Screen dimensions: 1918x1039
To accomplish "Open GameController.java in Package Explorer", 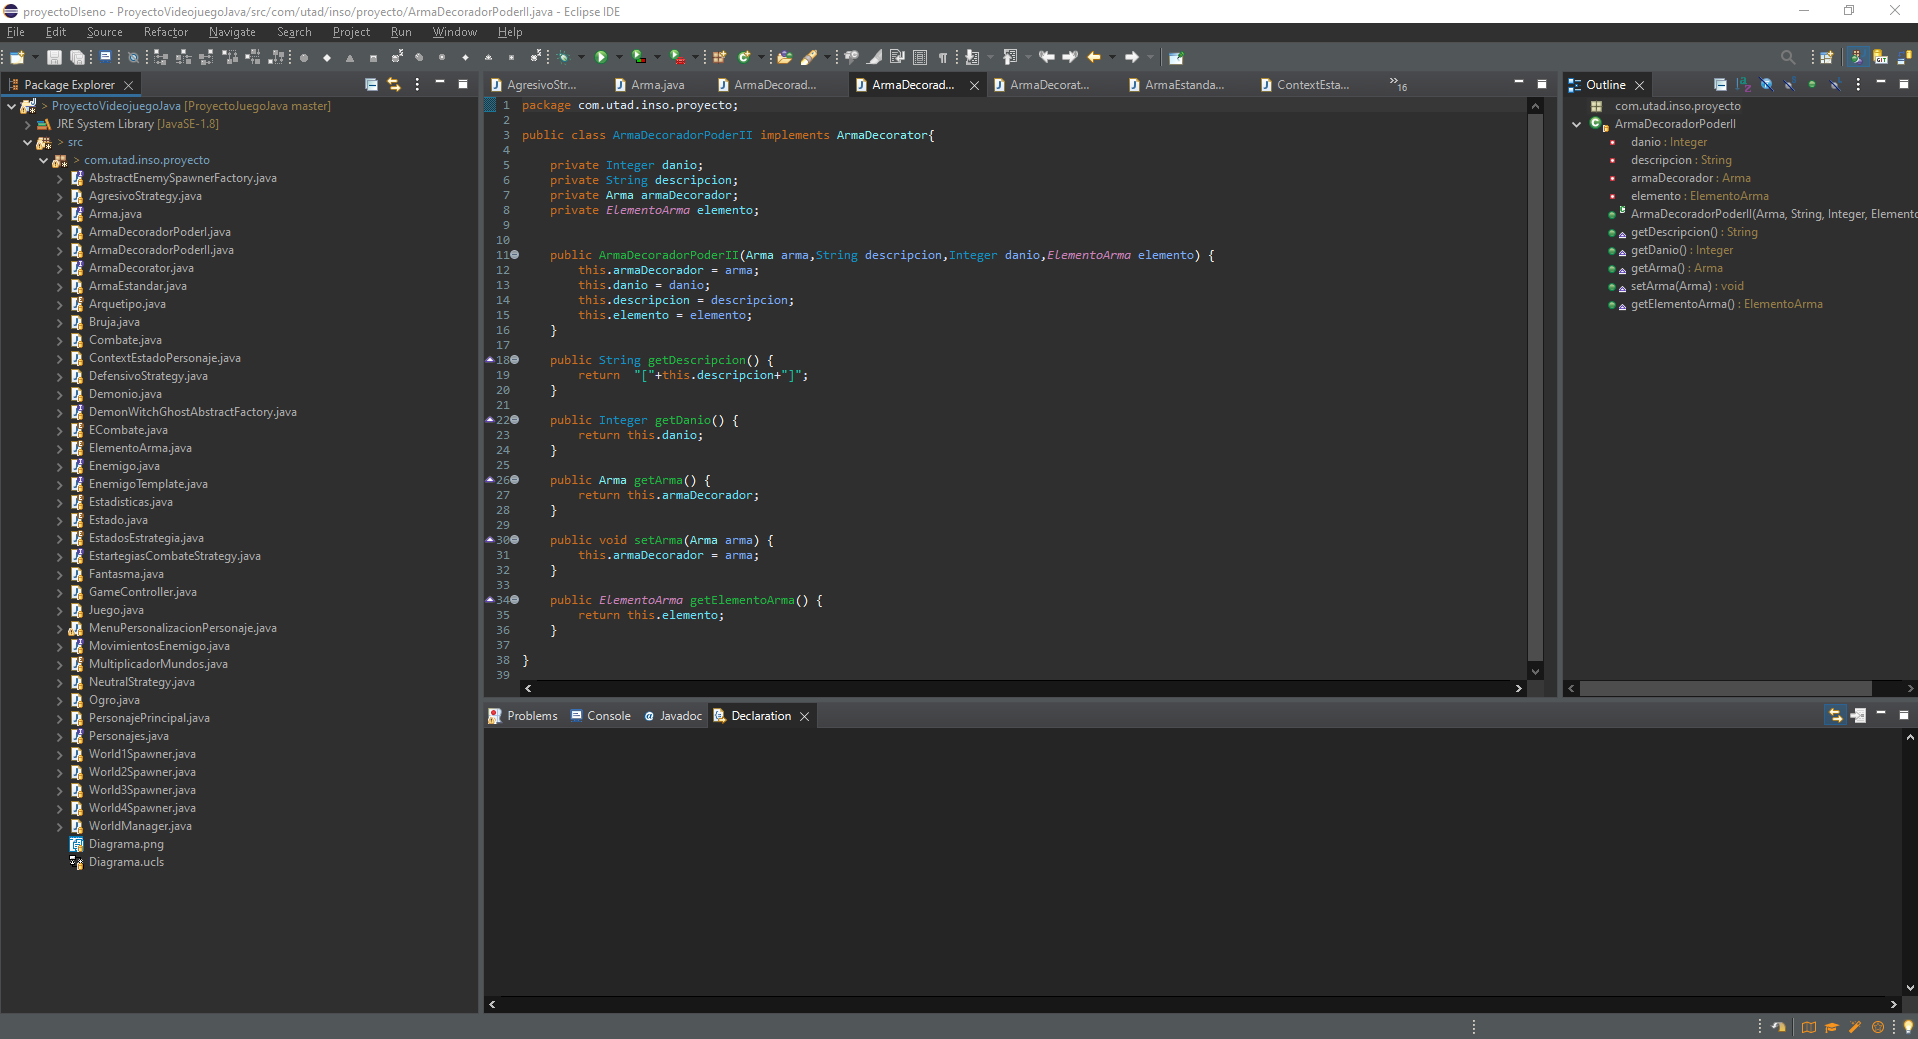I will (142, 592).
